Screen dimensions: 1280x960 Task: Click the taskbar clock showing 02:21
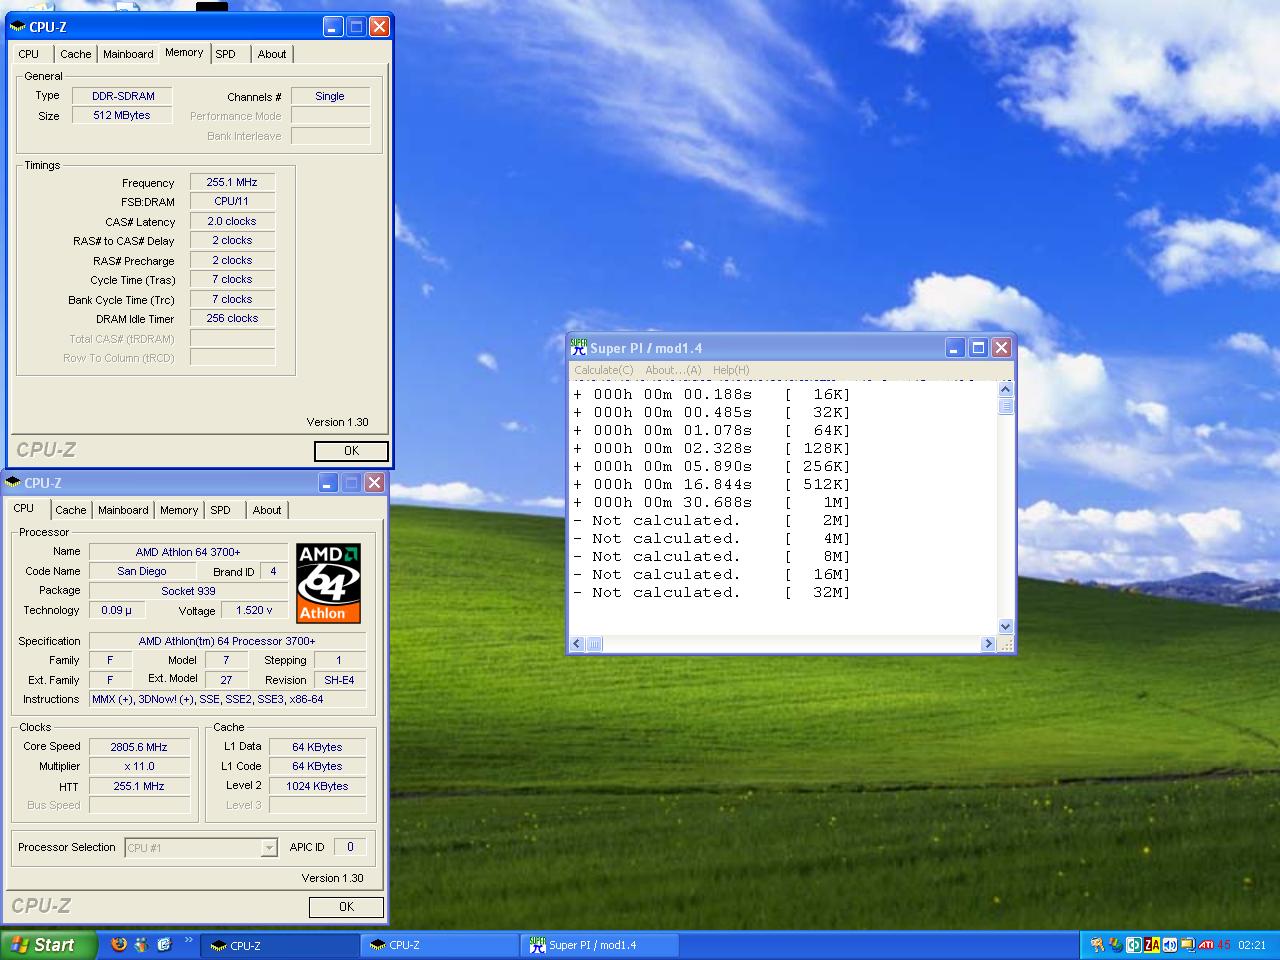click(x=1252, y=945)
